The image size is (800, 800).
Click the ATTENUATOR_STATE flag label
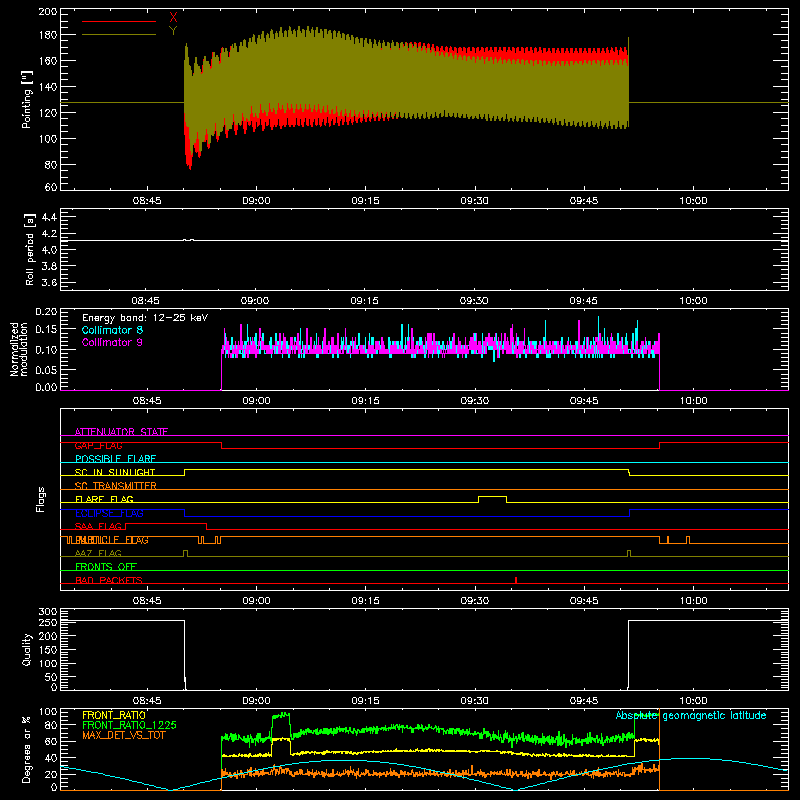pyautogui.click(x=121, y=432)
